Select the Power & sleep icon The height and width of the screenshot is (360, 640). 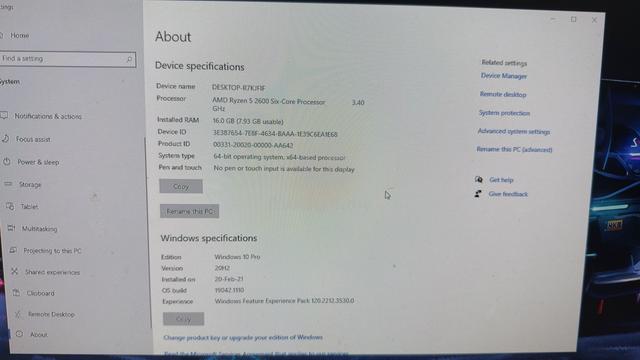tap(7, 162)
